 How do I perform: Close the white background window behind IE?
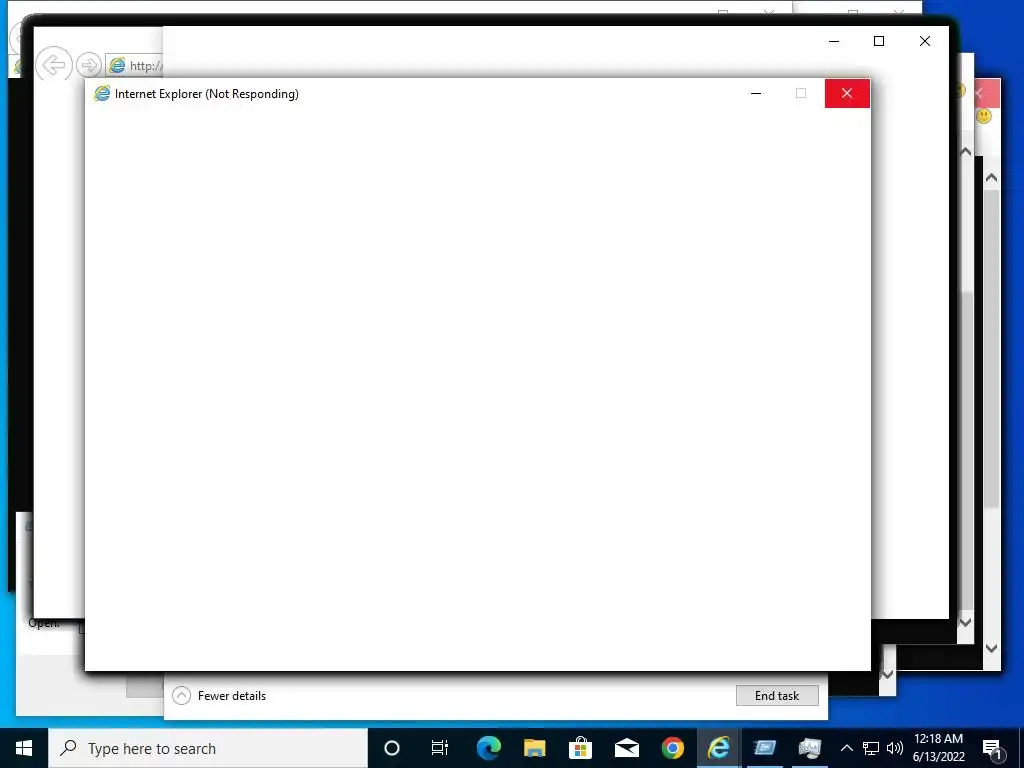click(x=925, y=41)
